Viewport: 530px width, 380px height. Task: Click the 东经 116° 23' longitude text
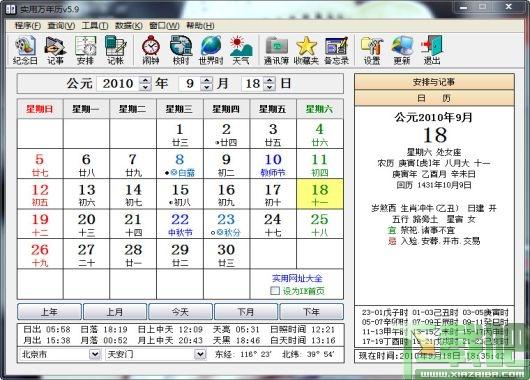click(243, 354)
